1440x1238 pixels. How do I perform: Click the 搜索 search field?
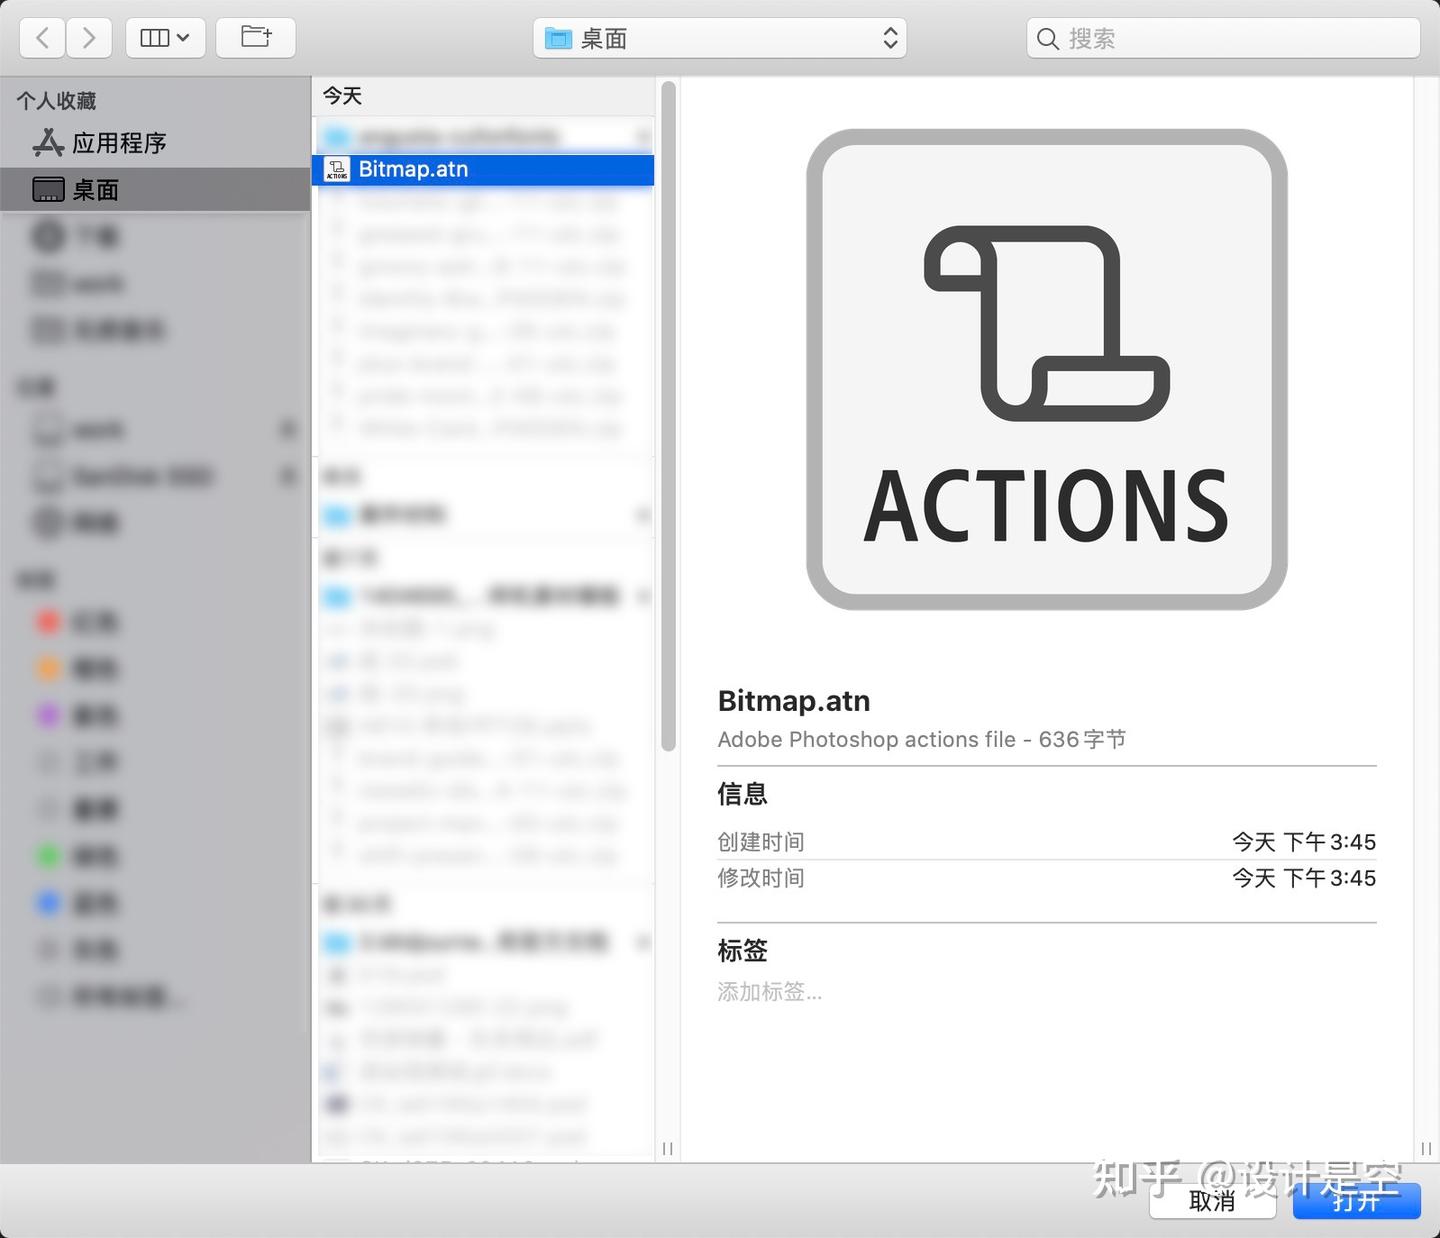pos(1223,38)
